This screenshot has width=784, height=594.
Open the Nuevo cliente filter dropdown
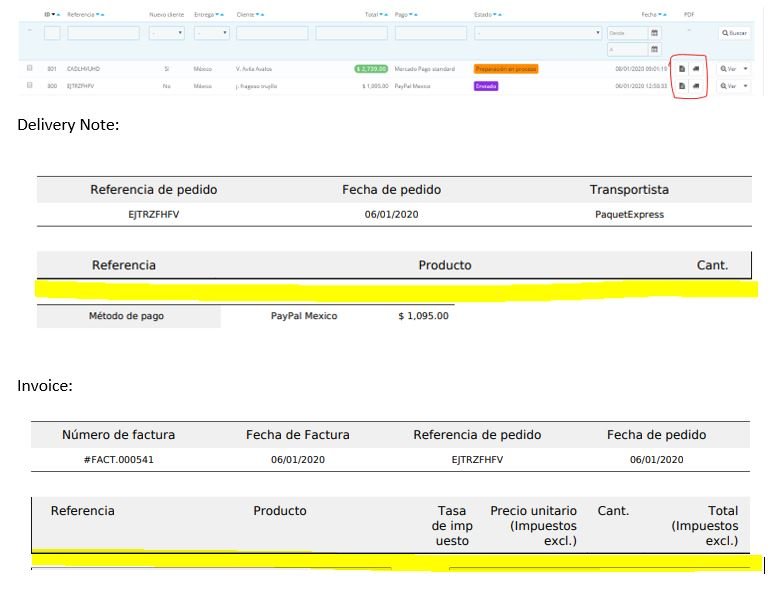[166, 33]
